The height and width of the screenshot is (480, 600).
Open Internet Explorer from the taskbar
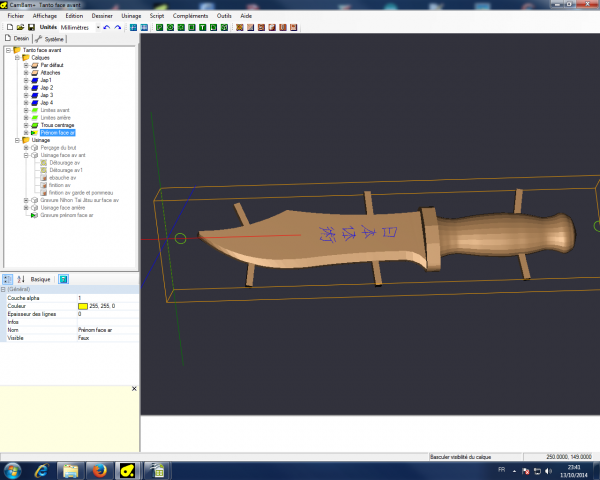coord(41,471)
